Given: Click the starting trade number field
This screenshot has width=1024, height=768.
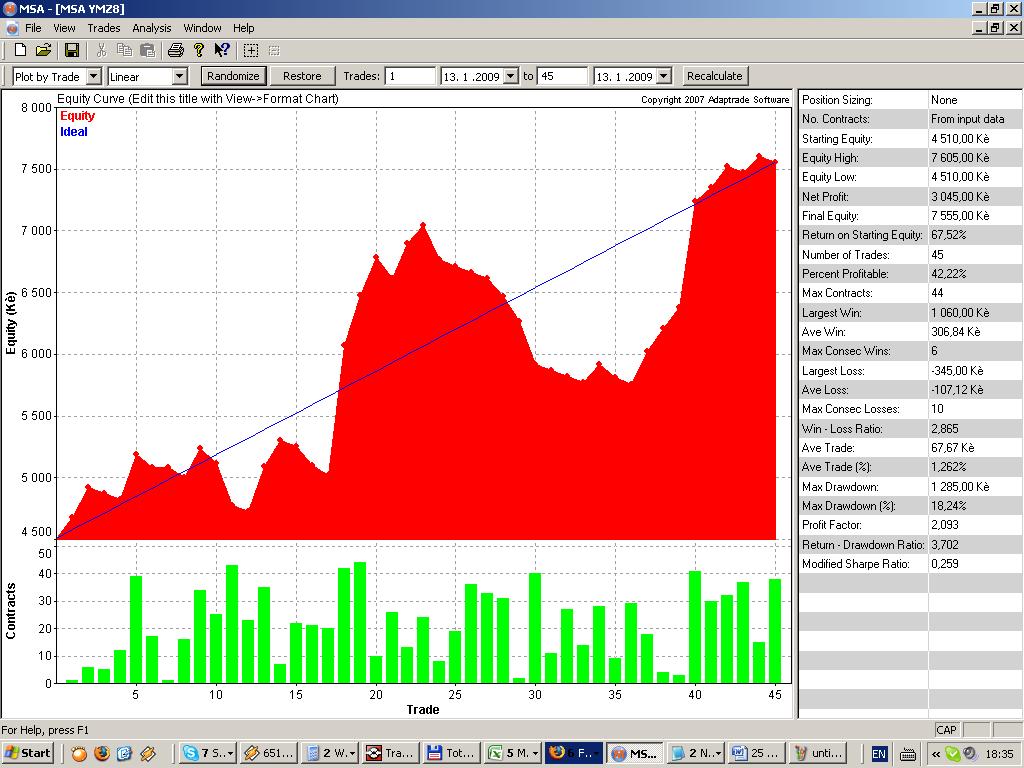Looking at the screenshot, I should point(410,76).
